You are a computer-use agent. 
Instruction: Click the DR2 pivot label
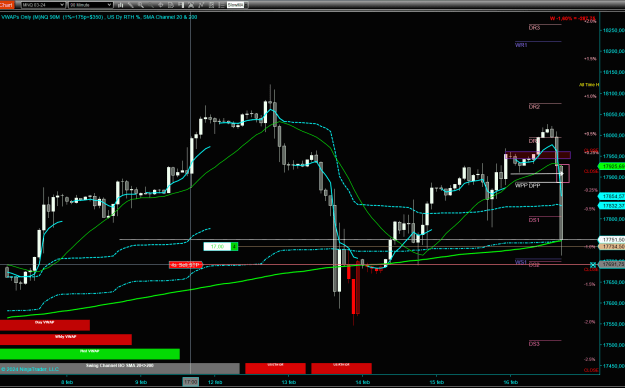tap(535, 107)
